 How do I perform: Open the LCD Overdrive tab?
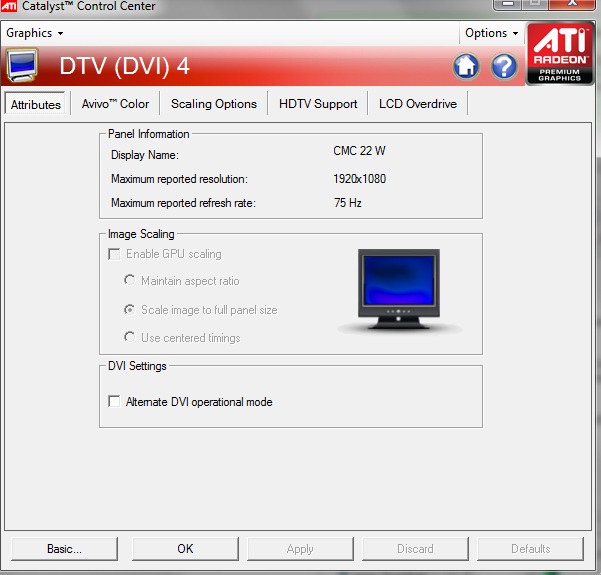pos(418,104)
